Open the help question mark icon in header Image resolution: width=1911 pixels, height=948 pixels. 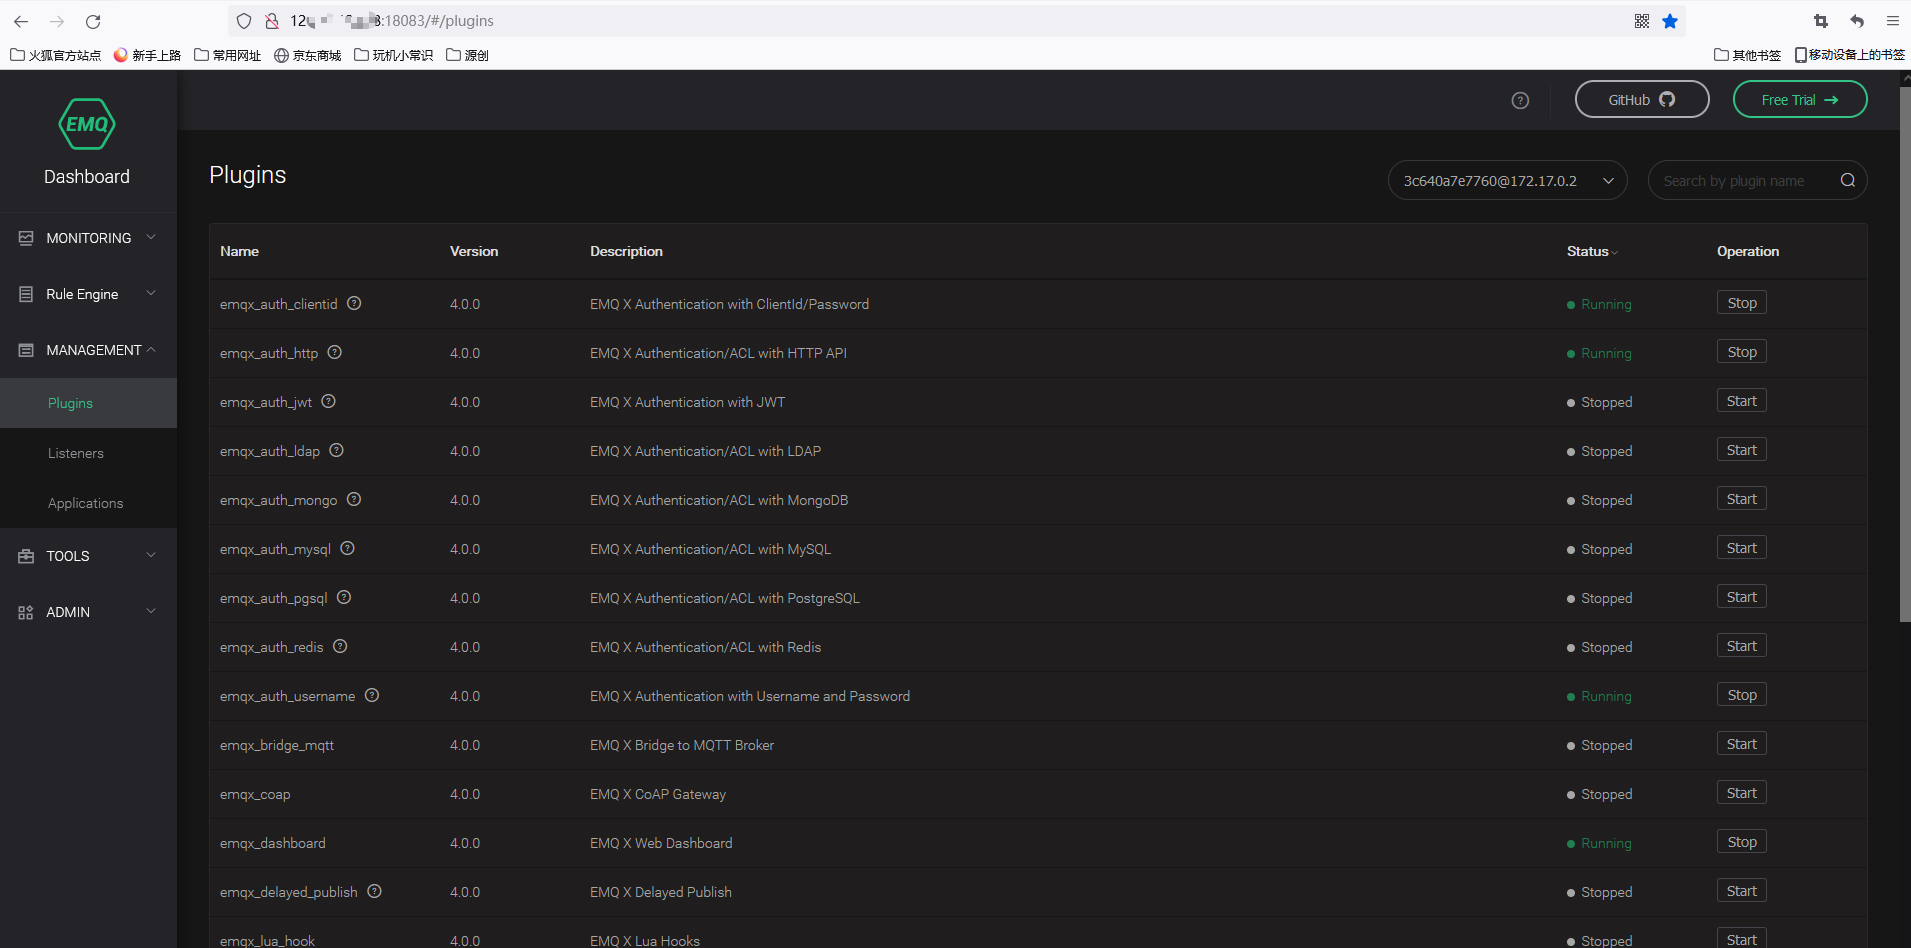[1520, 100]
